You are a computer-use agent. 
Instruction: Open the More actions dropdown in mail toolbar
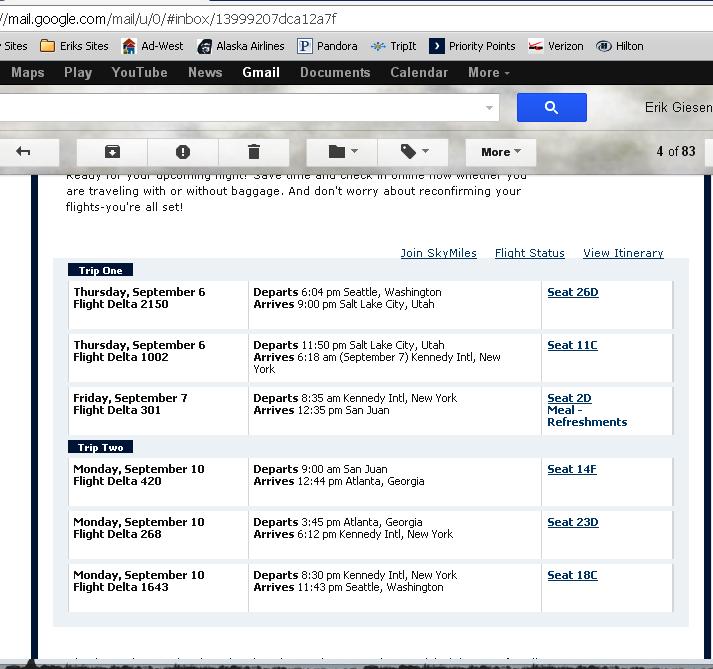coord(501,152)
